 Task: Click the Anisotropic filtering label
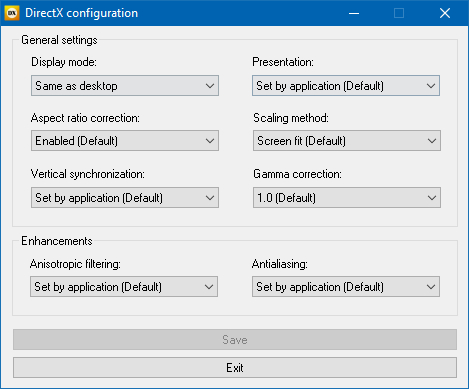coord(75,264)
